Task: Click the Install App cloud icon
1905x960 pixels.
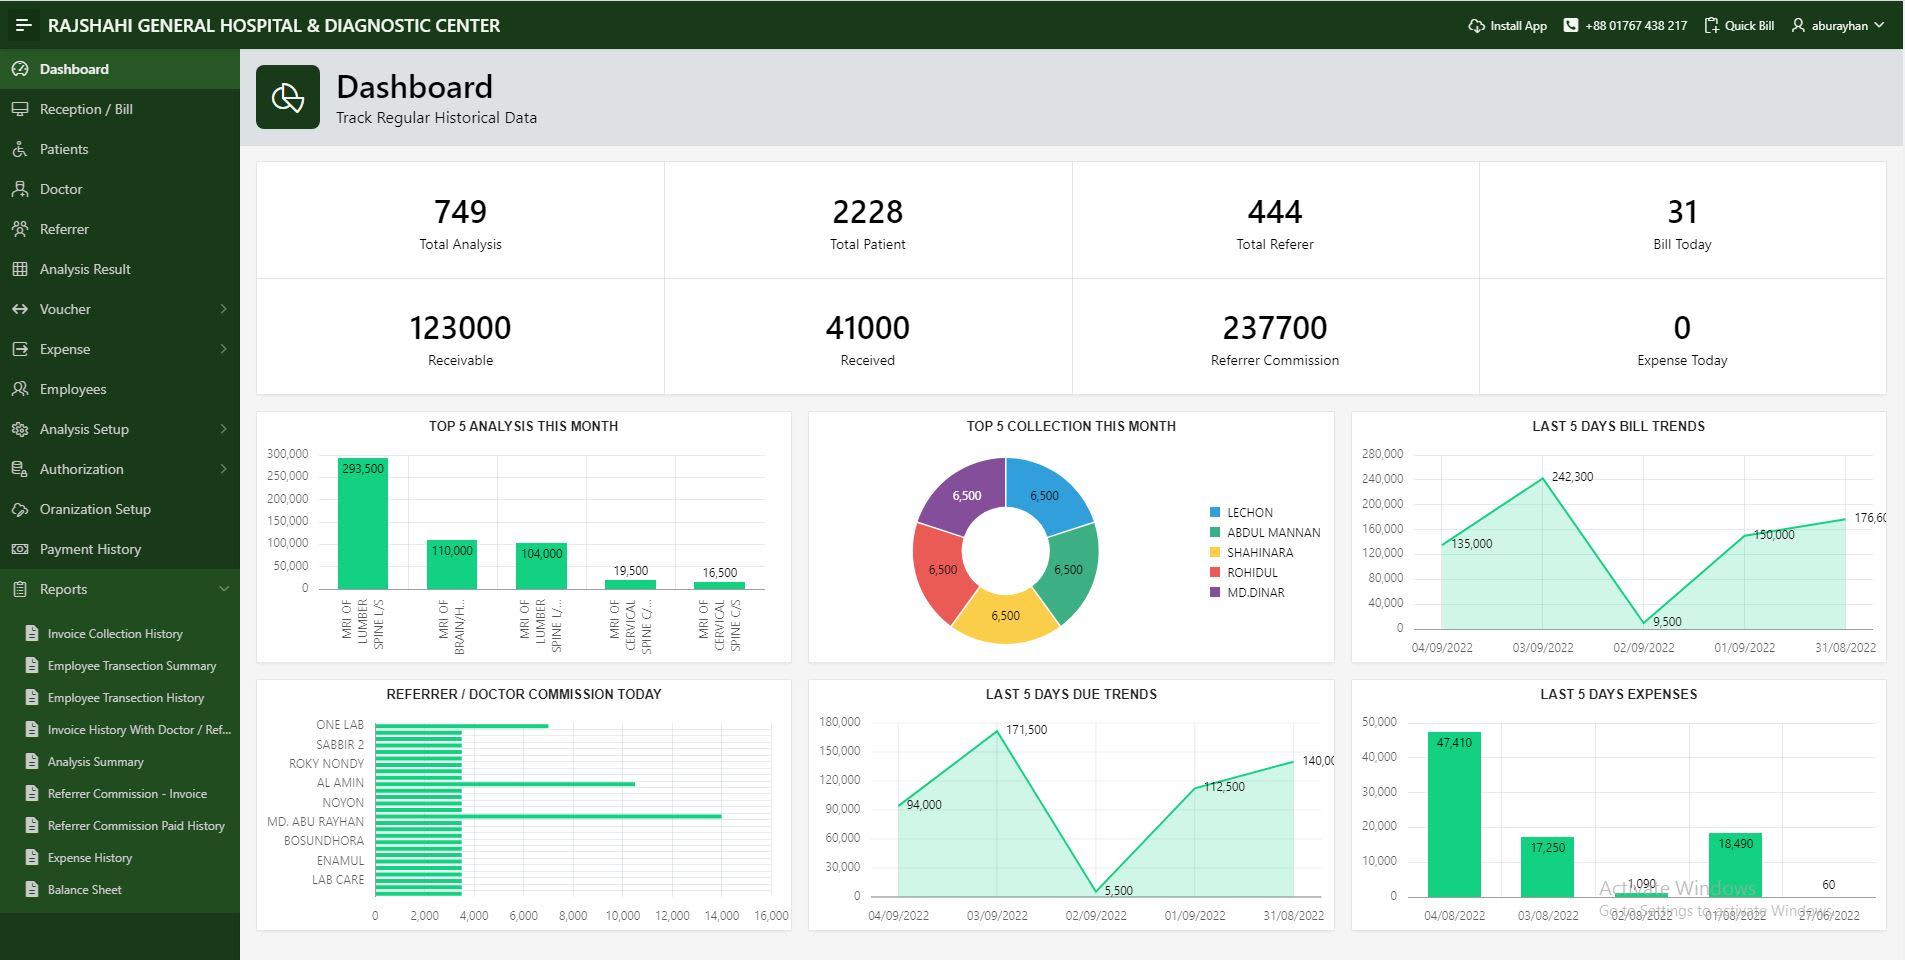Action: pyautogui.click(x=1476, y=26)
